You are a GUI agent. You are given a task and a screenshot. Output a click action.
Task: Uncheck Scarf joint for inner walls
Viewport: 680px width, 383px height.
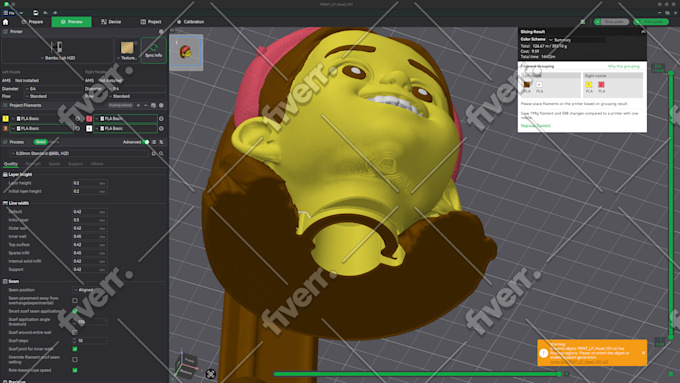[75, 349]
